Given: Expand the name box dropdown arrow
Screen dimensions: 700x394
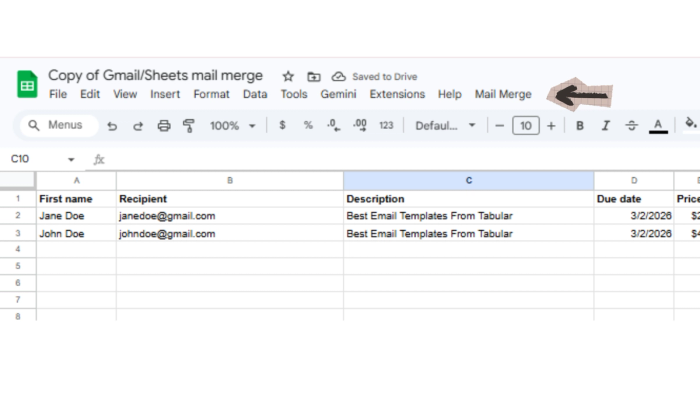Looking at the screenshot, I should click(x=71, y=159).
